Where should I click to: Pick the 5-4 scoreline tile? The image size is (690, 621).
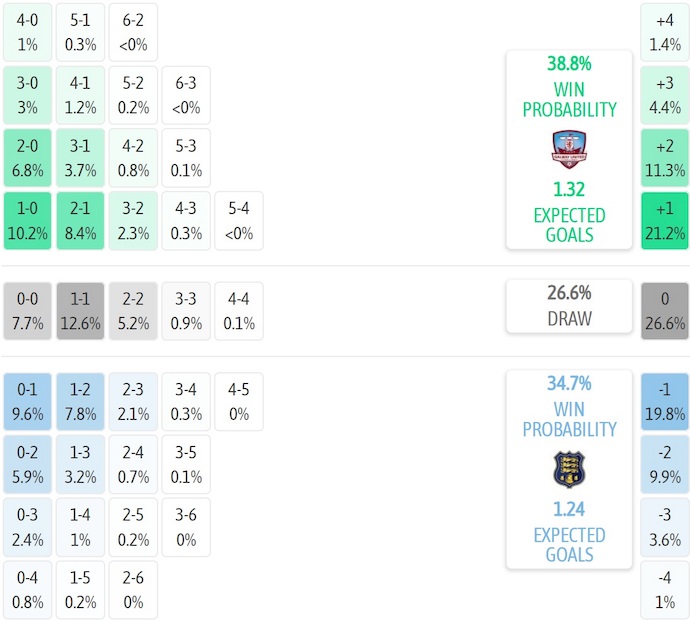pos(239,221)
